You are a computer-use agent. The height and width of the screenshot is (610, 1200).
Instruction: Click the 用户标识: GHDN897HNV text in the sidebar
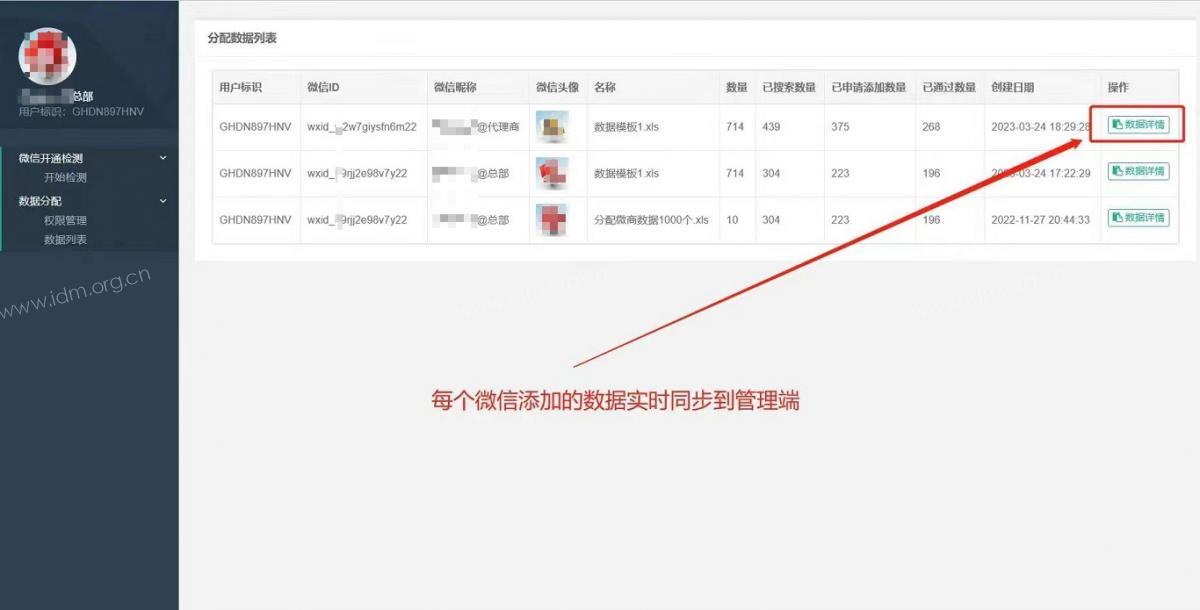[x=81, y=111]
